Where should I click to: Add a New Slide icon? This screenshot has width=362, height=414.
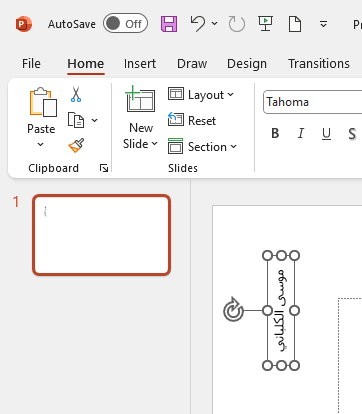click(140, 99)
